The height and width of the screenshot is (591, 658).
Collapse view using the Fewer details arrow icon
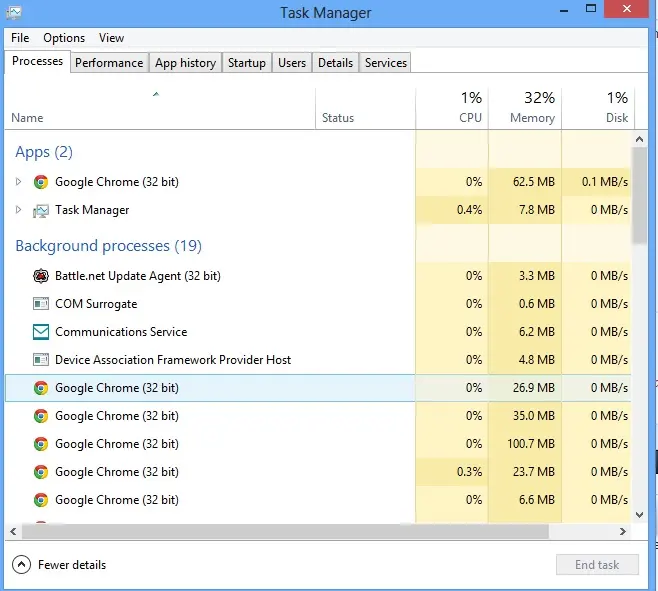[x=21, y=565]
